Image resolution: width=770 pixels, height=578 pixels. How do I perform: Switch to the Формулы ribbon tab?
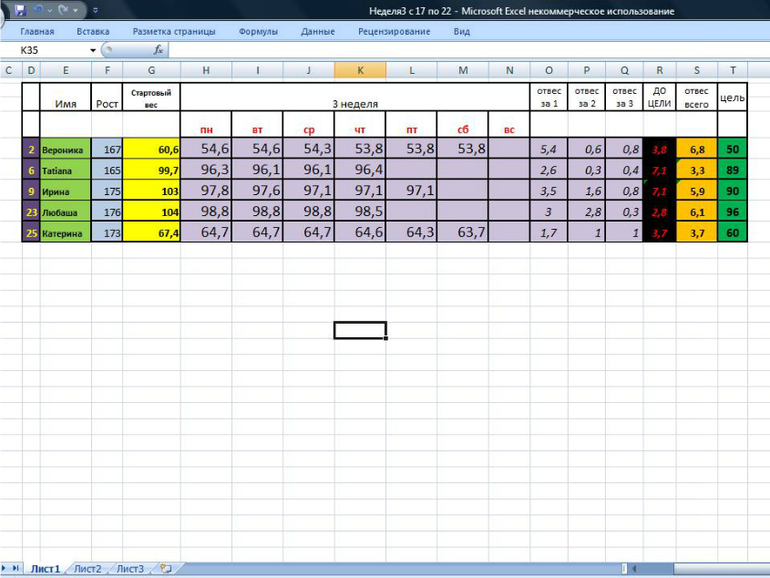coord(258,31)
